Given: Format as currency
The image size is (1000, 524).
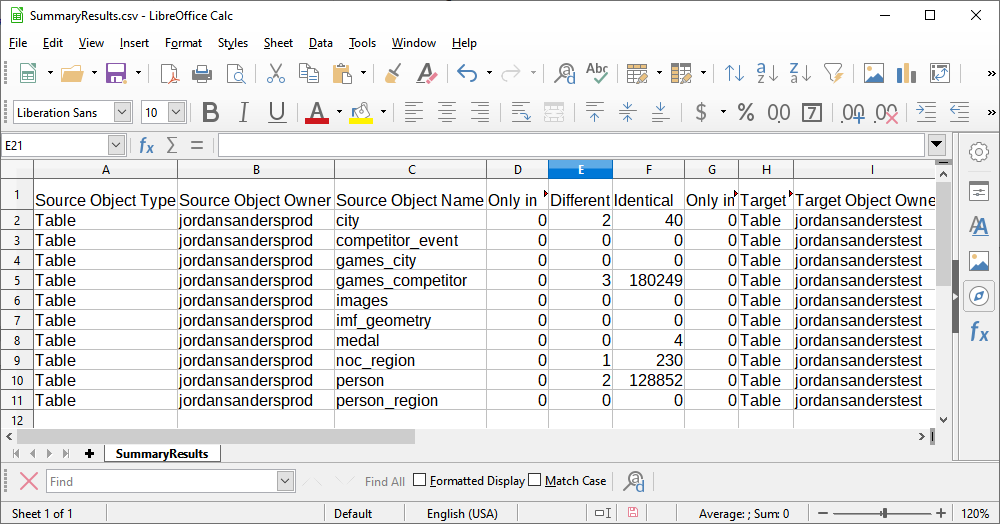Looking at the screenshot, I should 701,113.
